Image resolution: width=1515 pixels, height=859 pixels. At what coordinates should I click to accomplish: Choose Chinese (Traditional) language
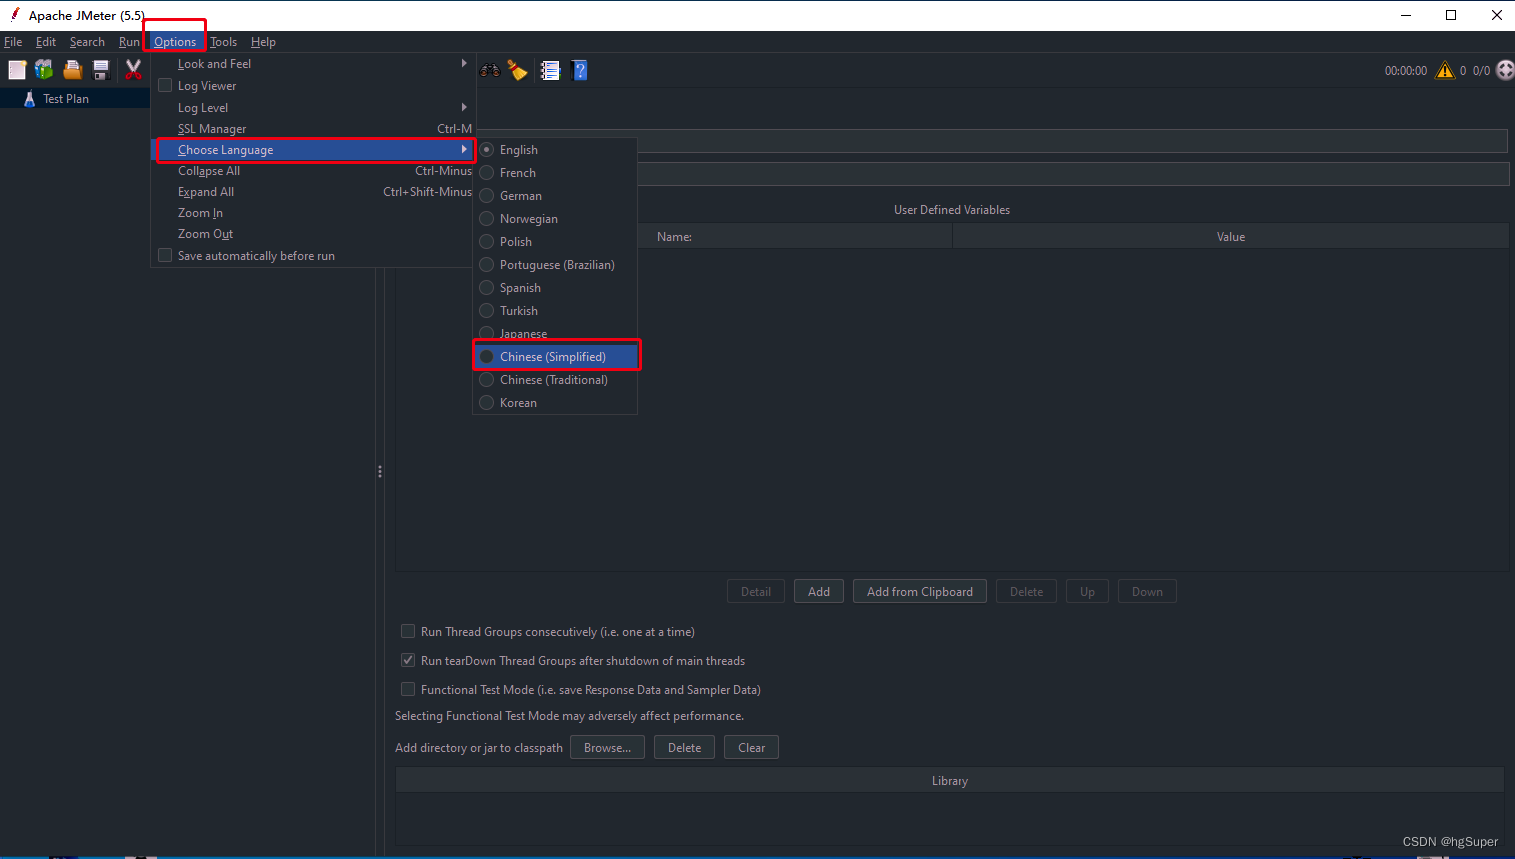click(x=555, y=380)
